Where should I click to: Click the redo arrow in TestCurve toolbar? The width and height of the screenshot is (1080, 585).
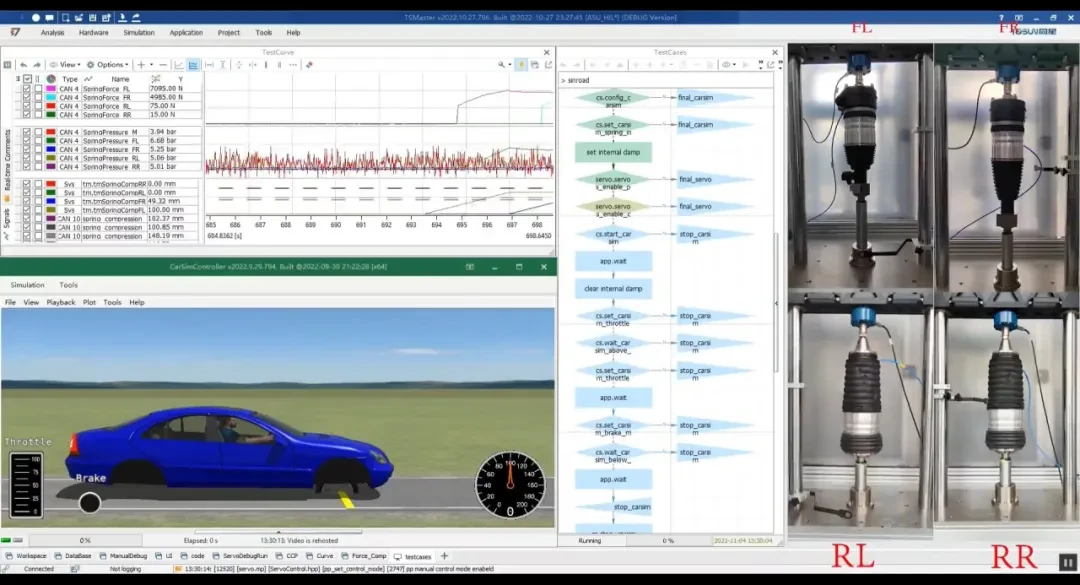37,65
